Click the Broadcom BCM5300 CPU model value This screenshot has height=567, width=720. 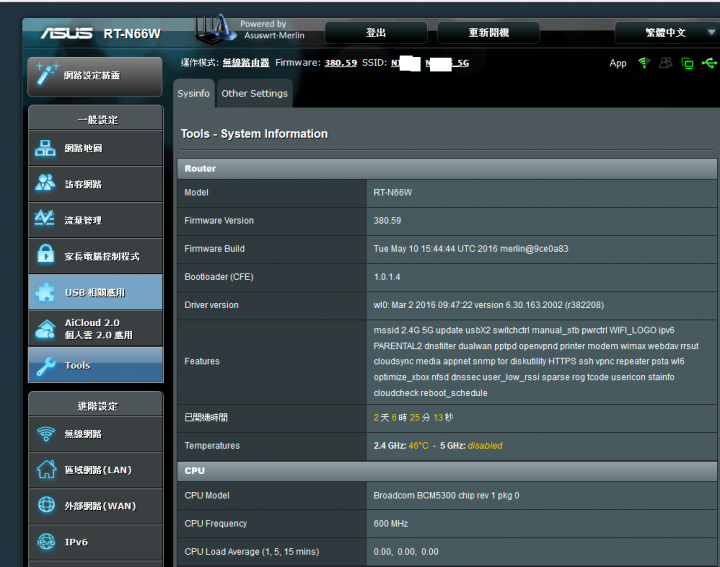coord(446,495)
